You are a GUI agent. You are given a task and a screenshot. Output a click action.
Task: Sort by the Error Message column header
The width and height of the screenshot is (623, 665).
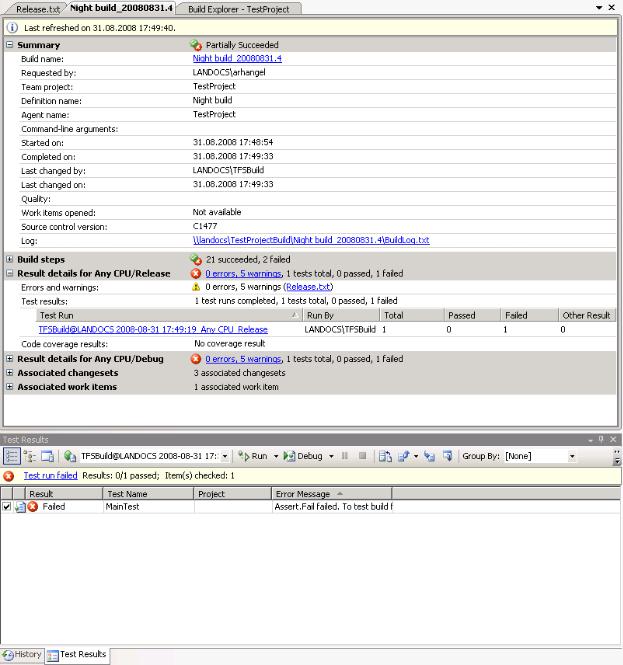(330, 493)
